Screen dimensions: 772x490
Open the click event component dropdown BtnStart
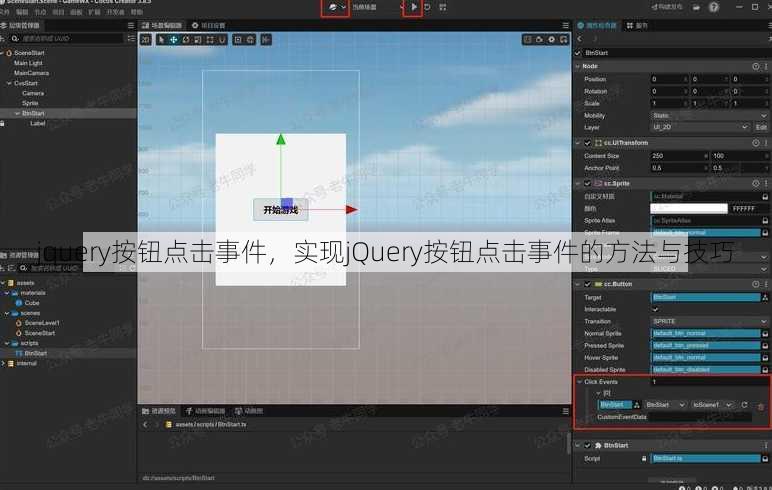pyautogui.click(x=665, y=405)
